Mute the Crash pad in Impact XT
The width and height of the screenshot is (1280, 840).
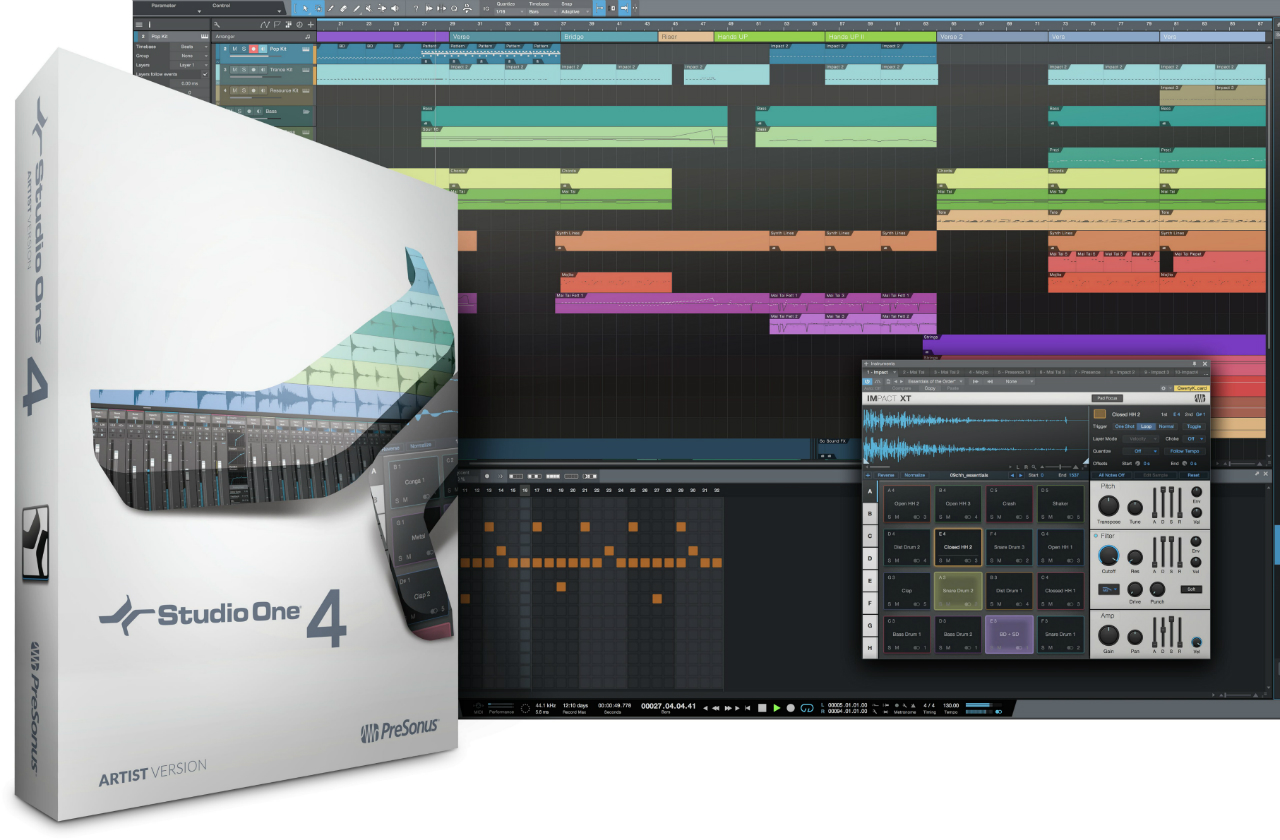pos(999,517)
